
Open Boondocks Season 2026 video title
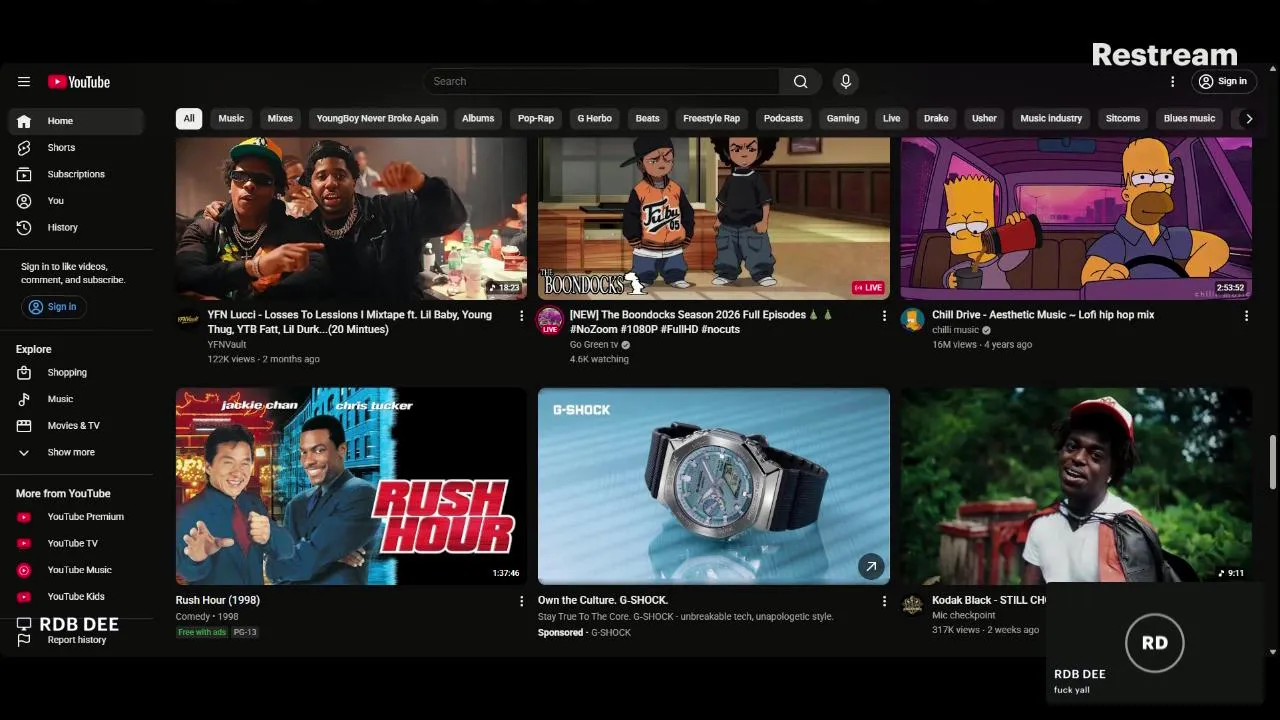pyautogui.click(x=702, y=322)
